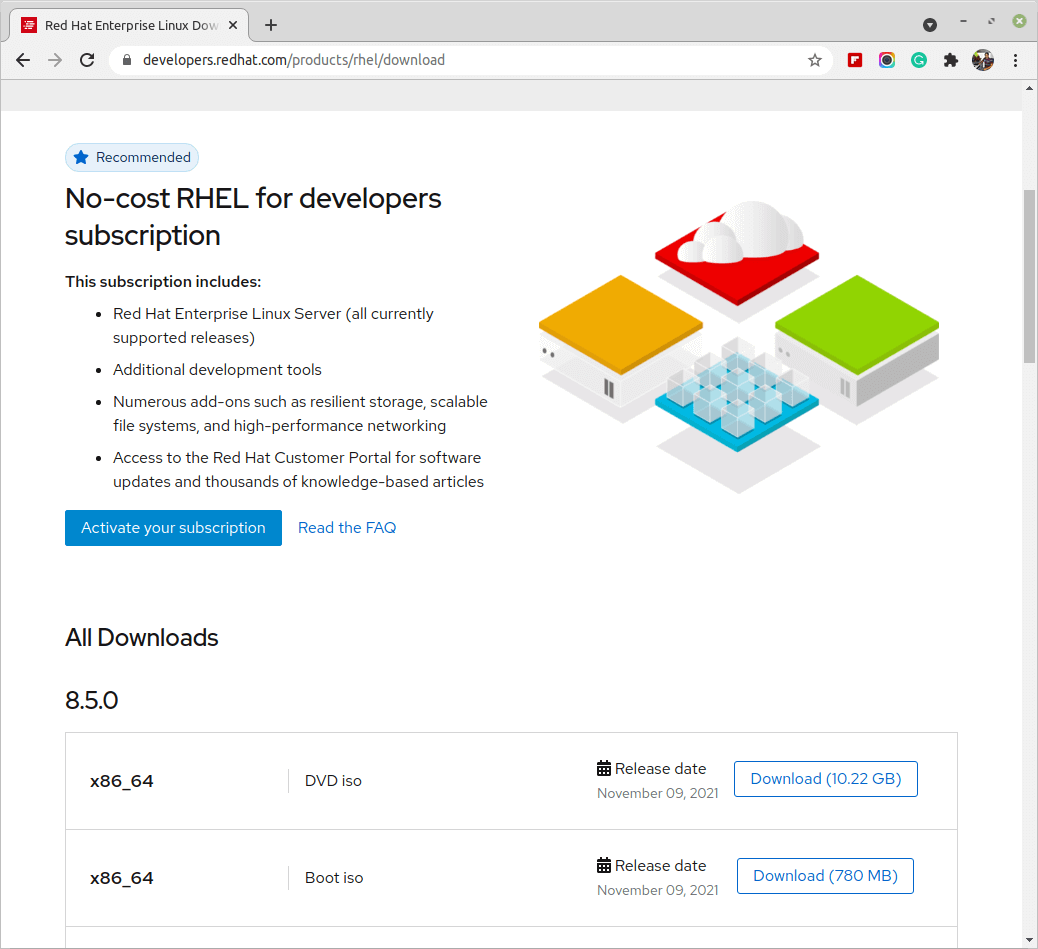Open the Chrome three-dot menu

1015,60
